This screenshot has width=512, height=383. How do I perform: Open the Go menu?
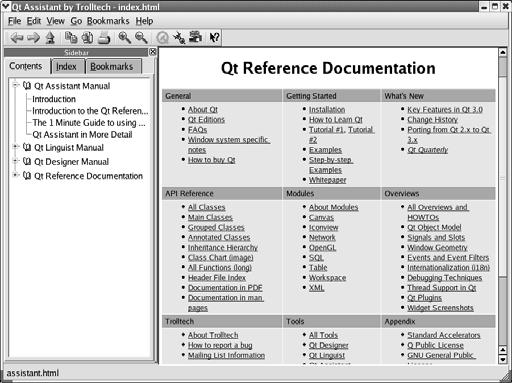[x=76, y=21]
